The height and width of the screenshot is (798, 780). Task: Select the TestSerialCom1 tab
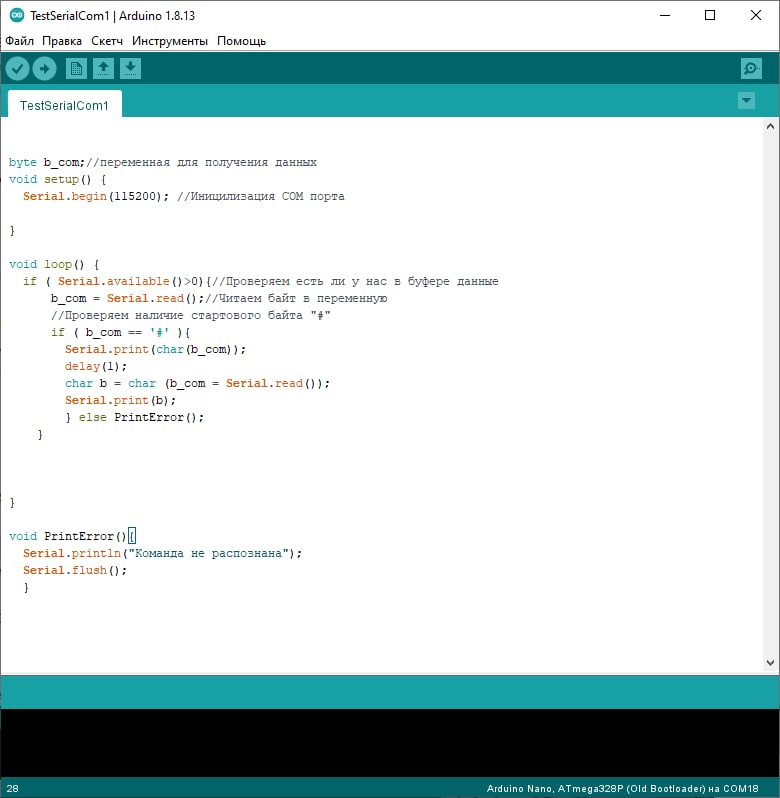coord(65,104)
